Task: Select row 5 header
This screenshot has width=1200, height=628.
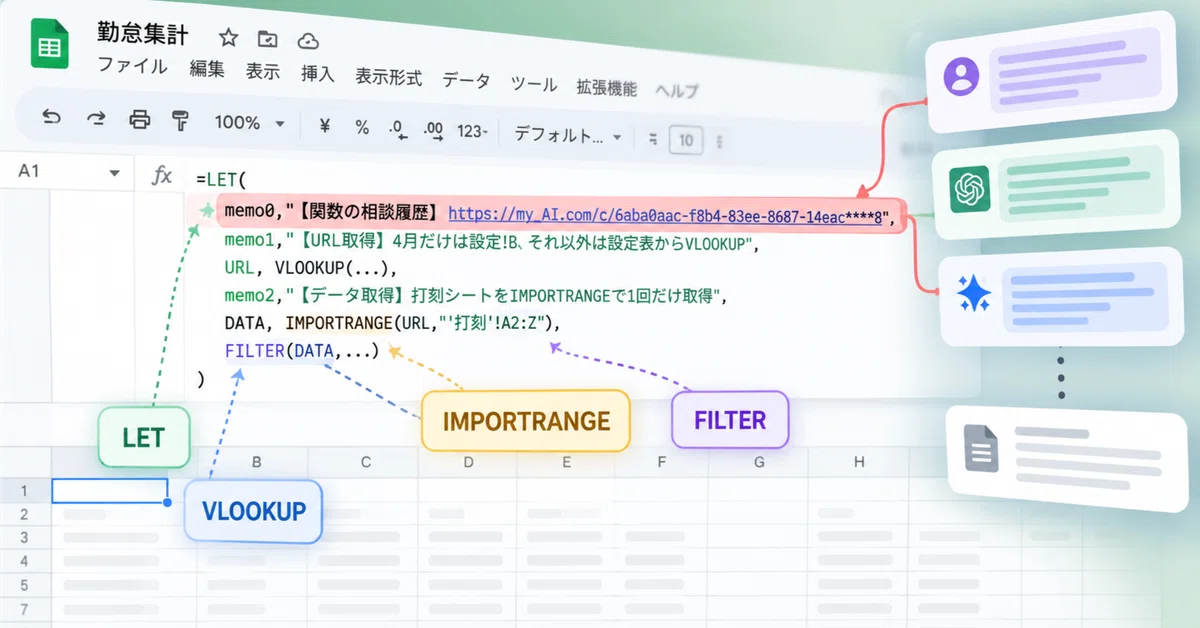Action: [x=25, y=585]
